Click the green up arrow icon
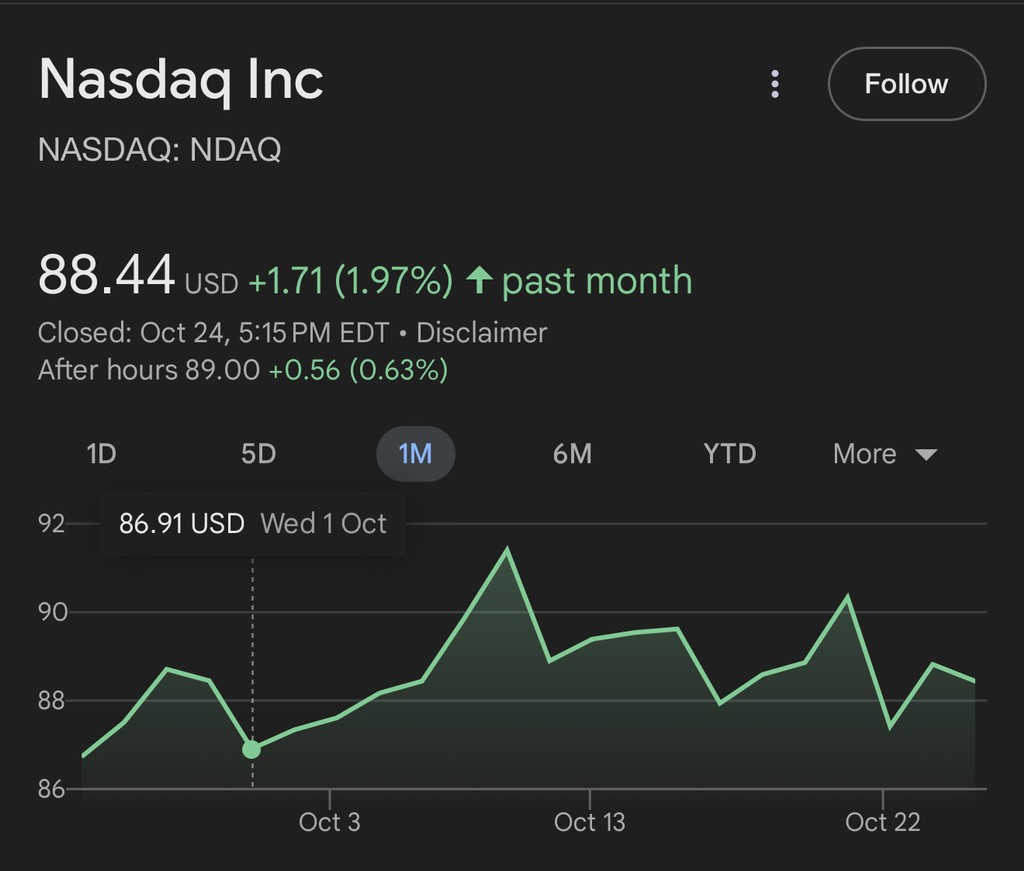 click(480, 281)
